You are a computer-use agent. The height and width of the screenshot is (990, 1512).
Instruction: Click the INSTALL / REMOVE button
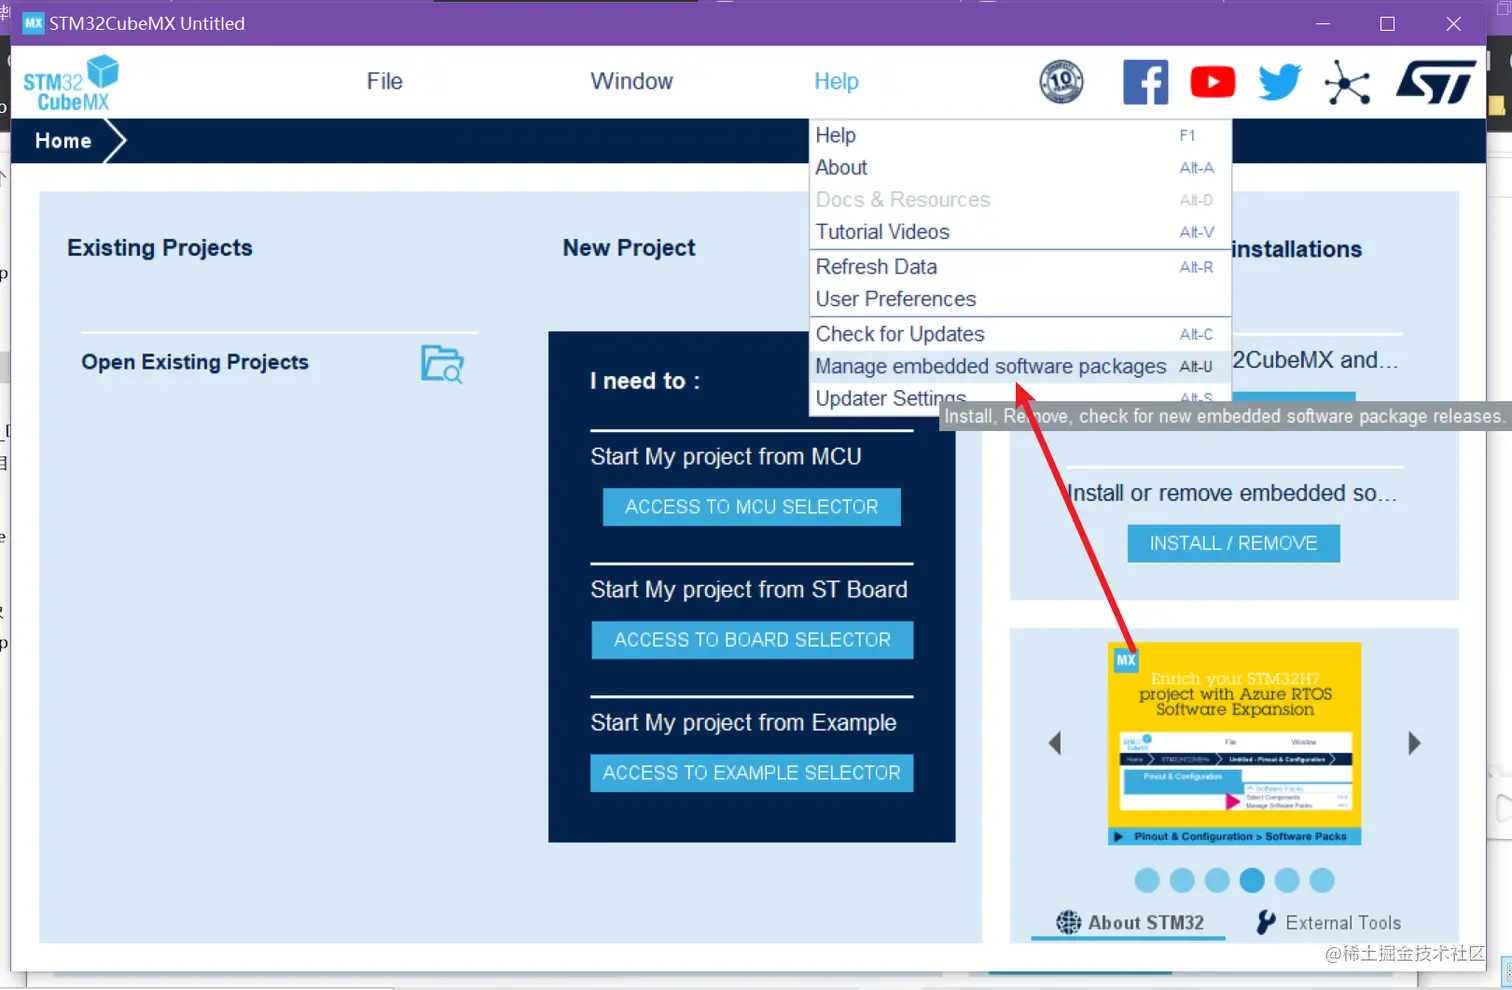tap(1233, 543)
